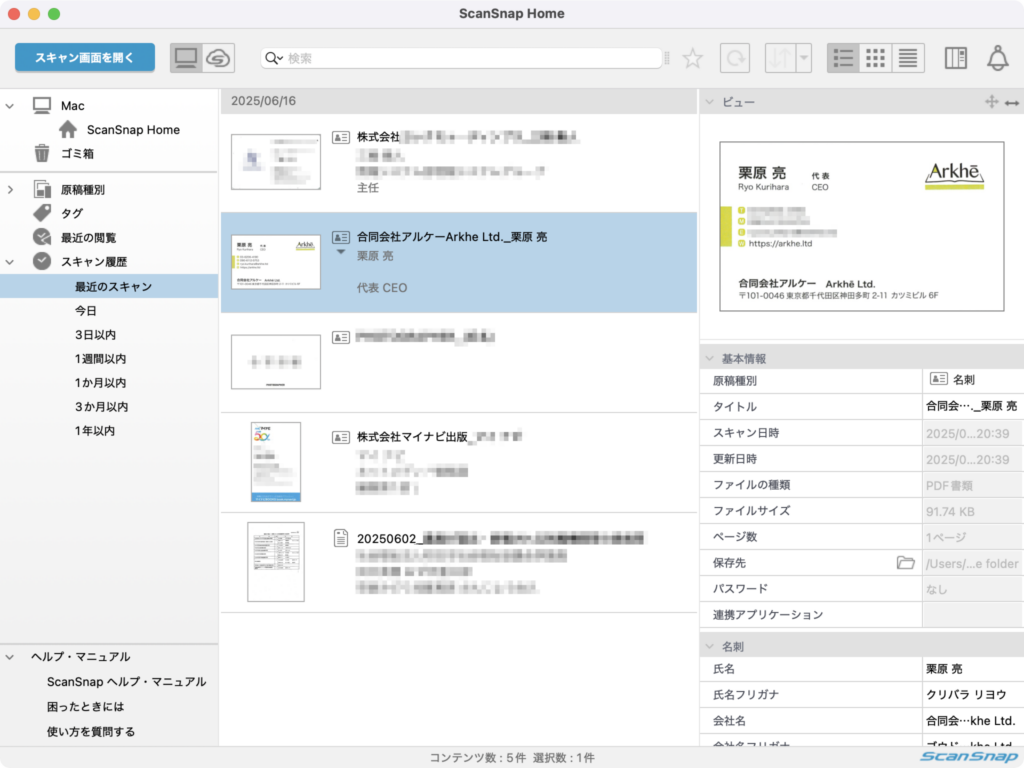1024x768 pixels.
Task: Open notifications bell icon
Action: pyautogui.click(x=997, y=58)
